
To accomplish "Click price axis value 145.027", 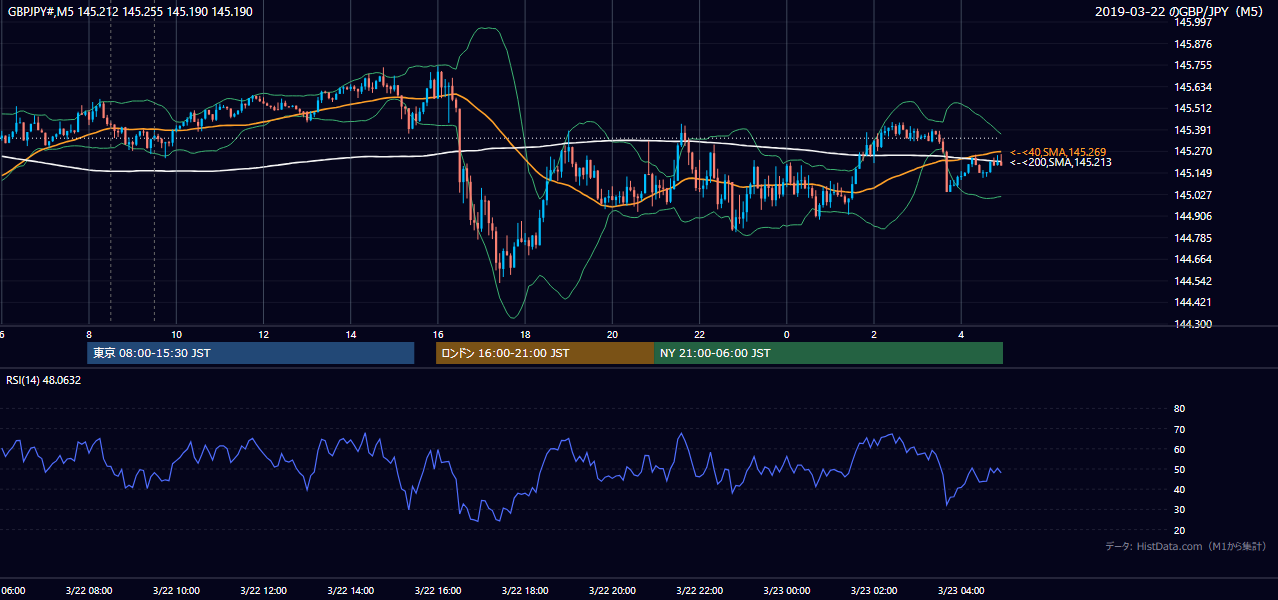I will [1193, 195].
